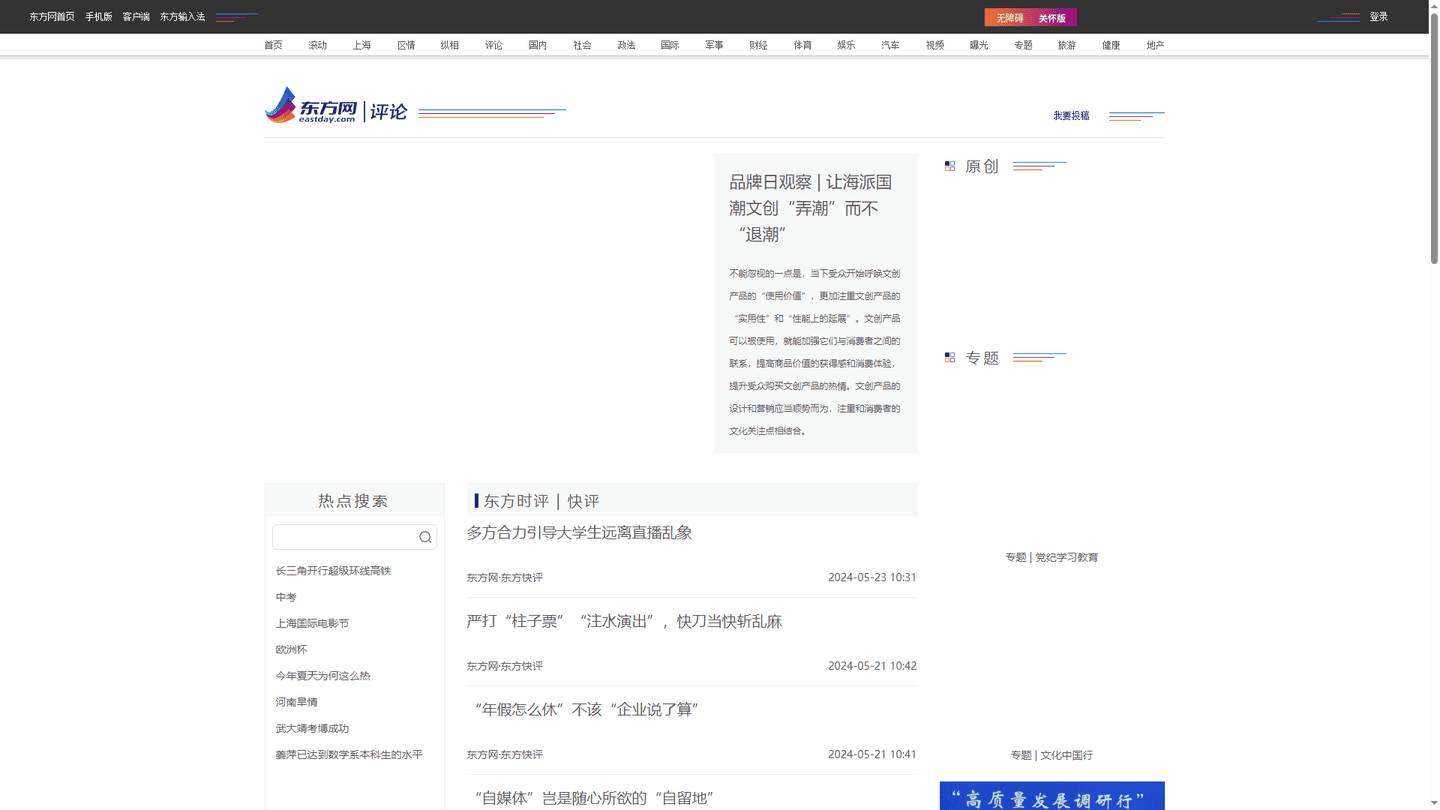Click the 2024-05-21 10:41 timestamp
The height and width of the screenshot is (810, 1440).
tap(872, 754)
